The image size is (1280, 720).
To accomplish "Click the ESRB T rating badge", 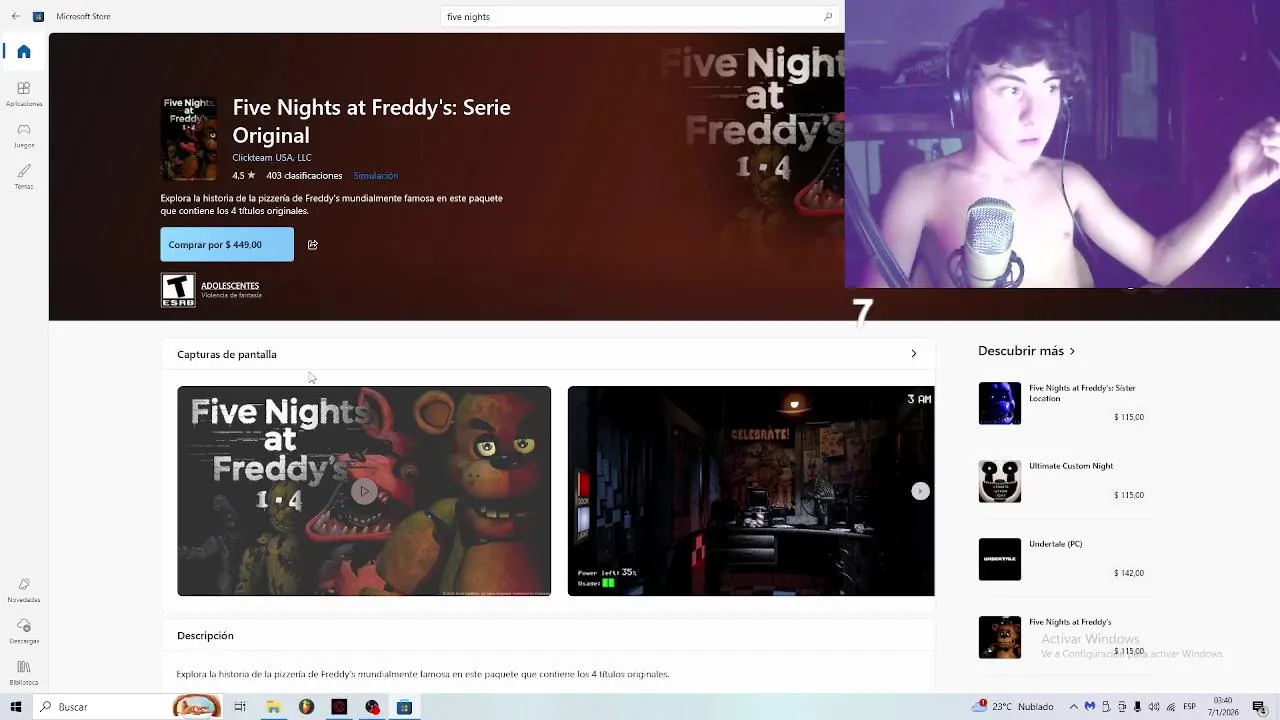I will [x=178, y=290].
